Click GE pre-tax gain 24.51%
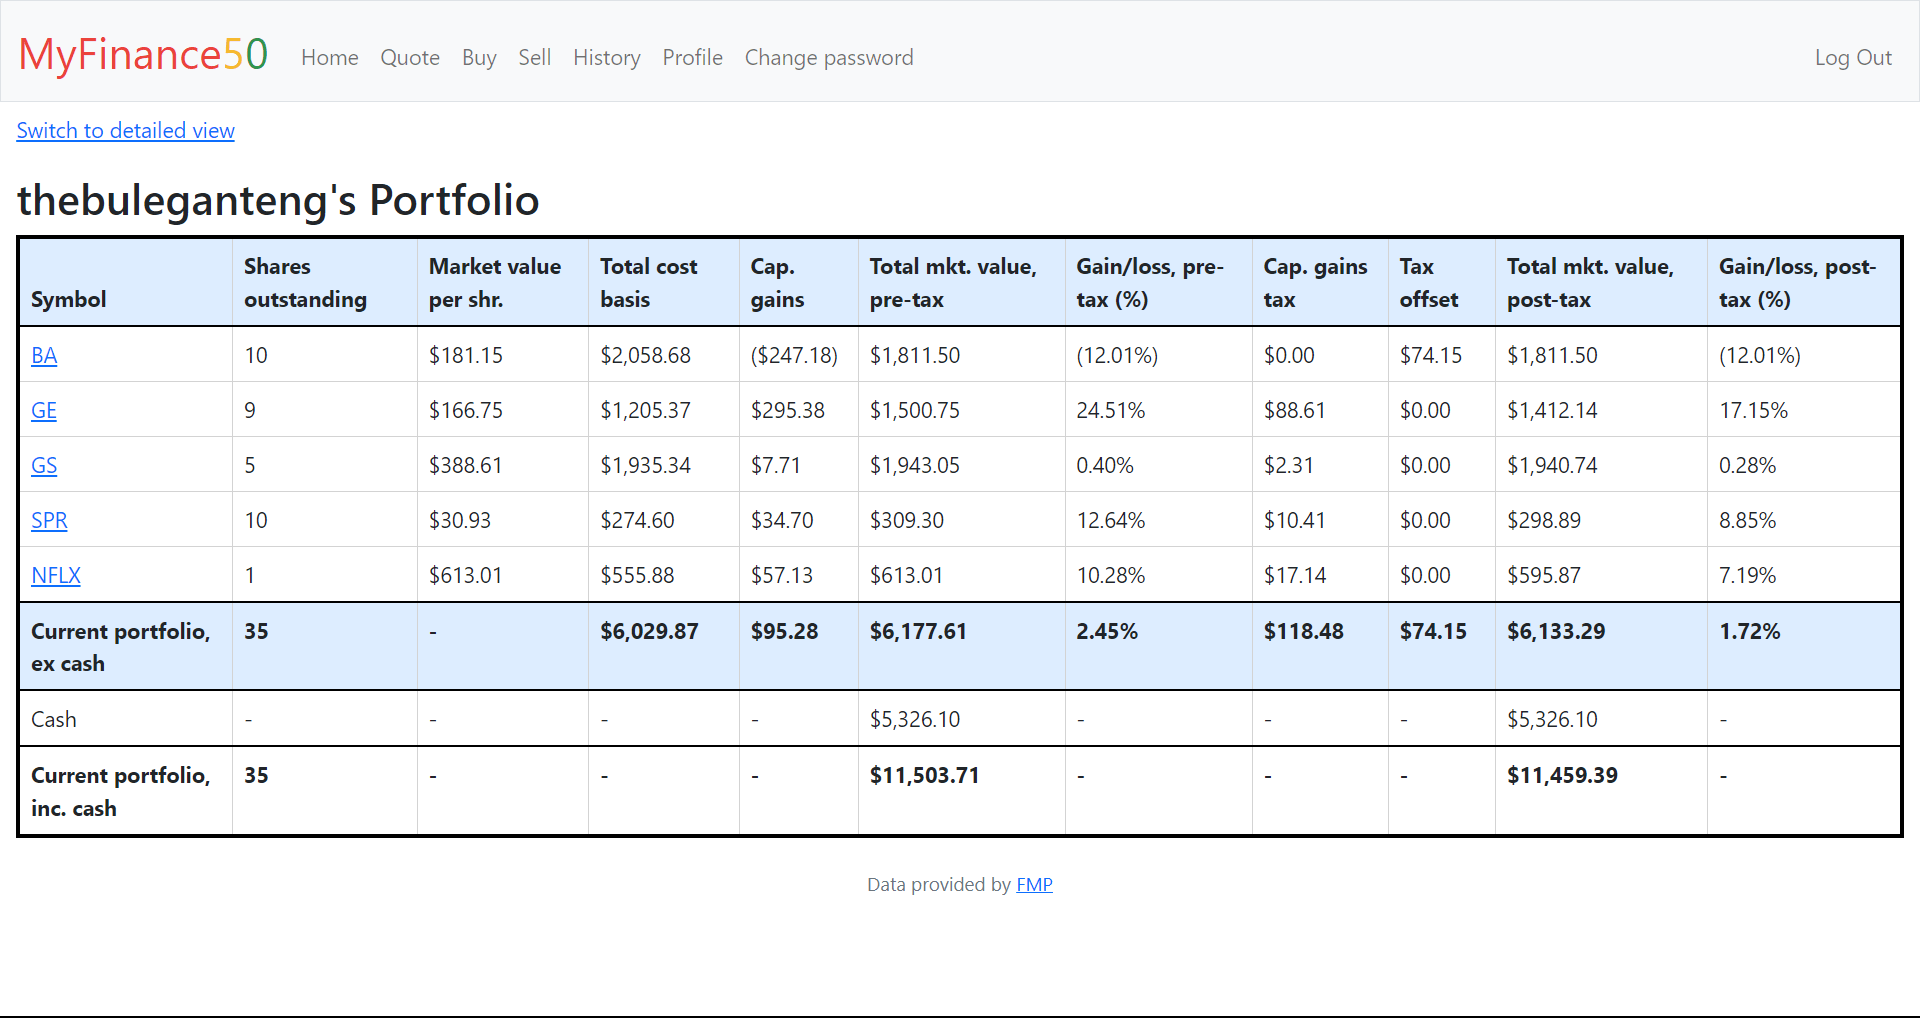This screenshot has height=1018, width=1920. (x=1110, y=410)
